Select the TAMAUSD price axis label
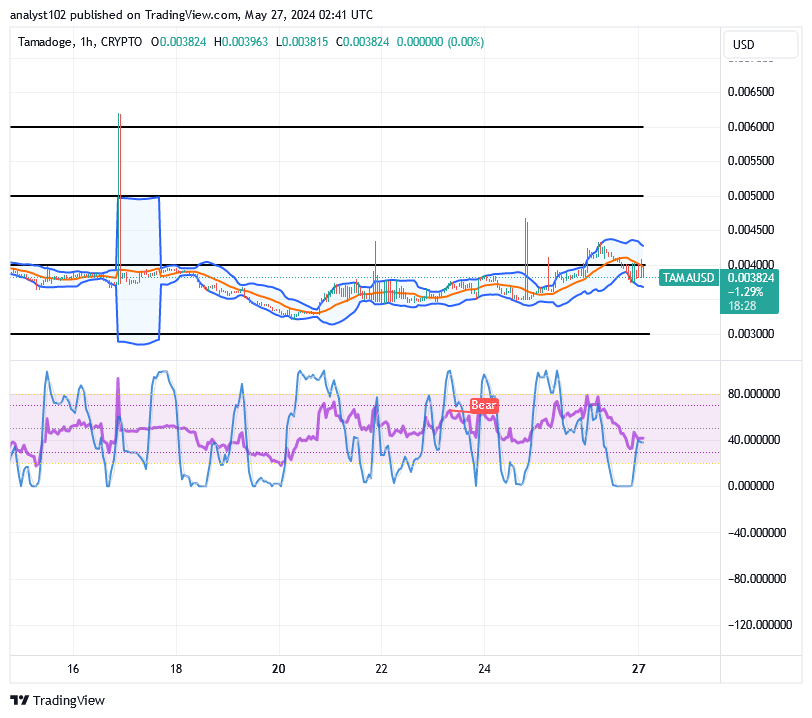The height and width of the screenshot is (718, 812). click(x=689, y=278)
